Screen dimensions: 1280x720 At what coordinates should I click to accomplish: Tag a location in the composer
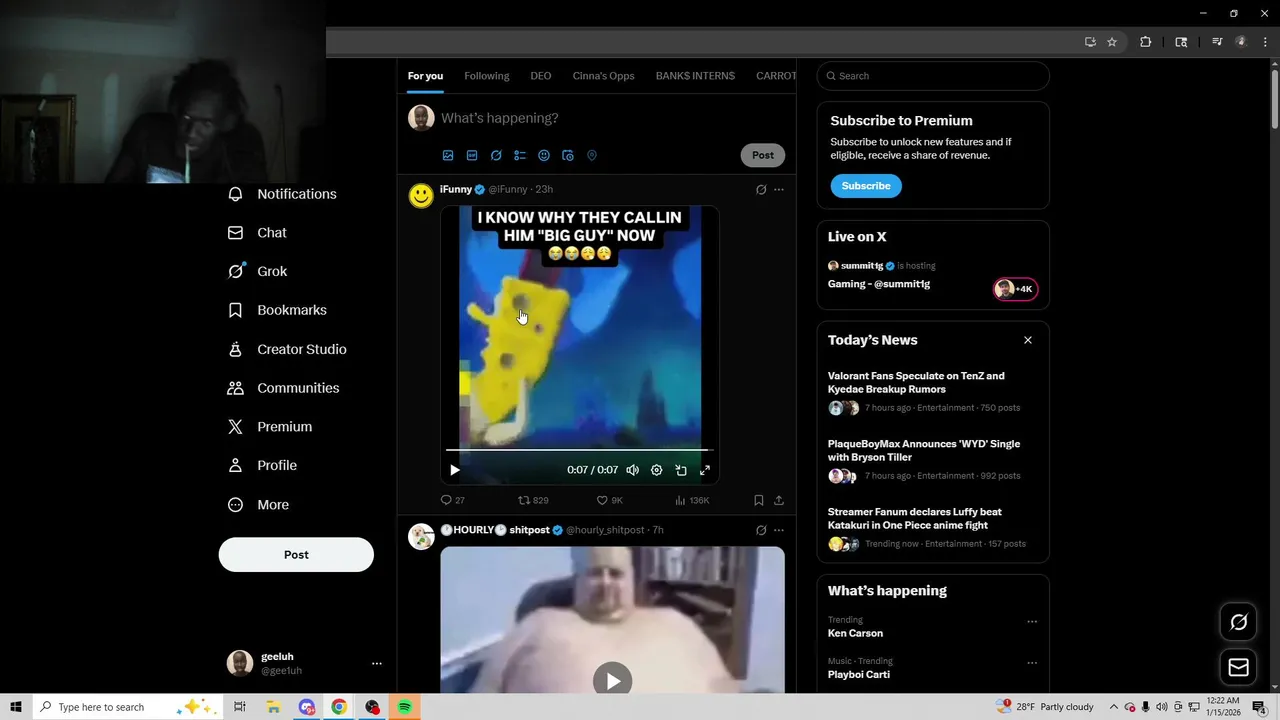coord(592,156)
